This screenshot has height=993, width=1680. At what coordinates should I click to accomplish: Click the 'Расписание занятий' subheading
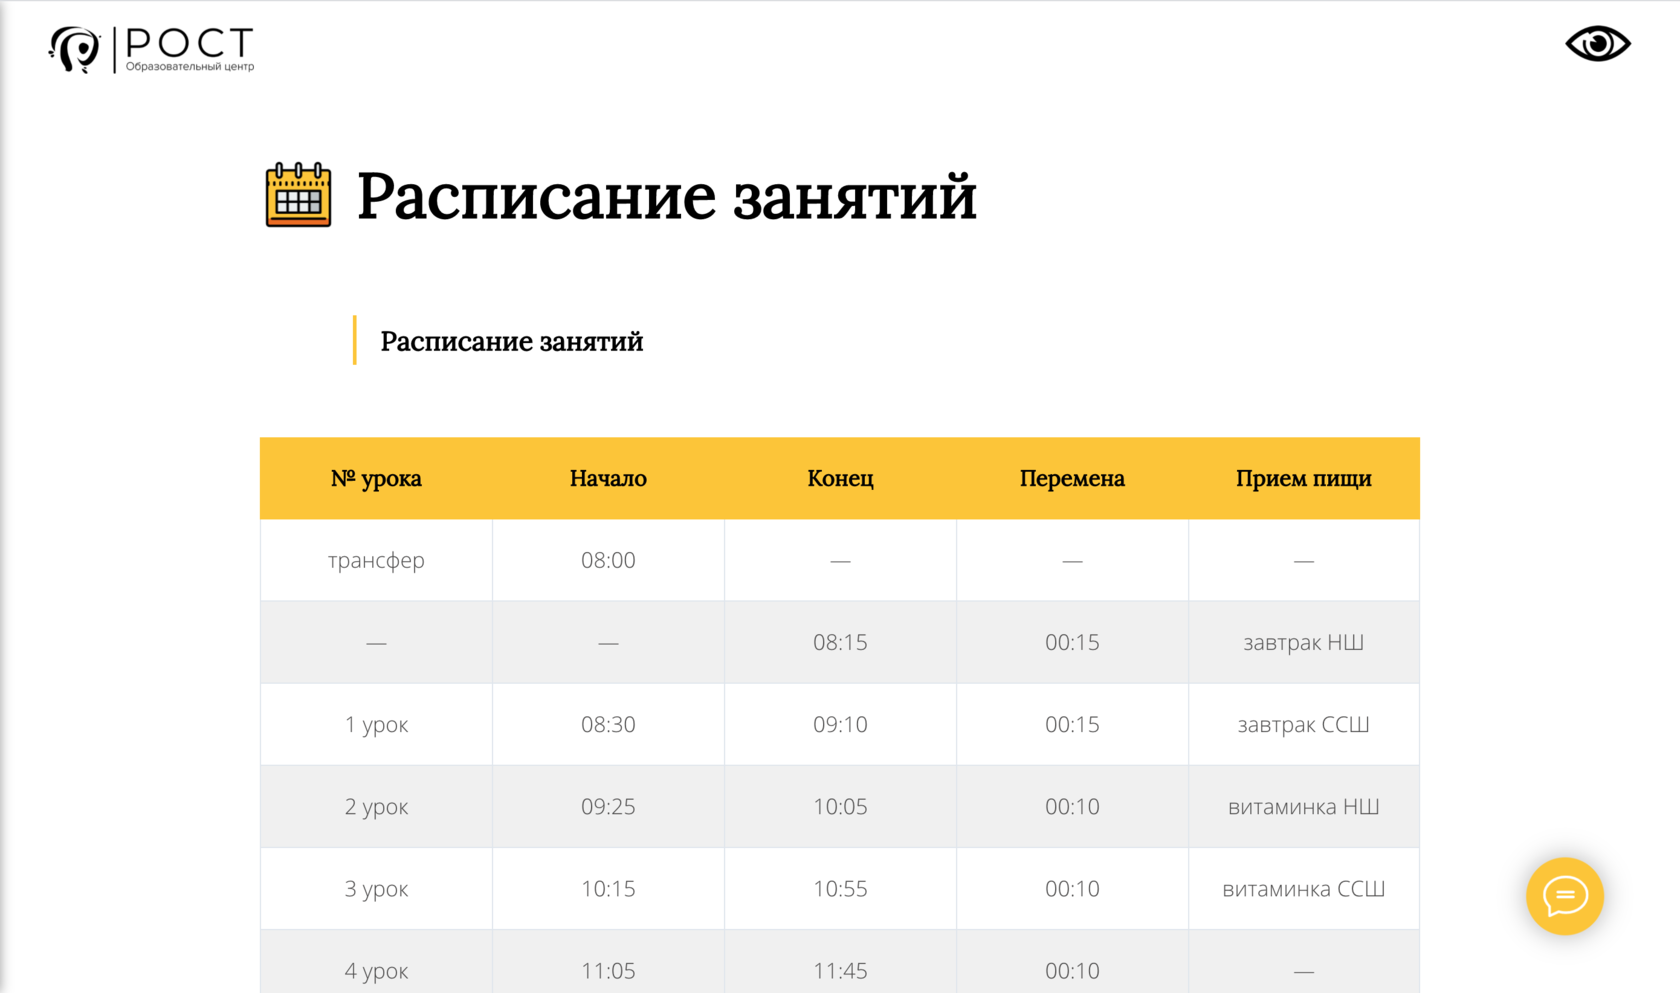tap(511, 341)
